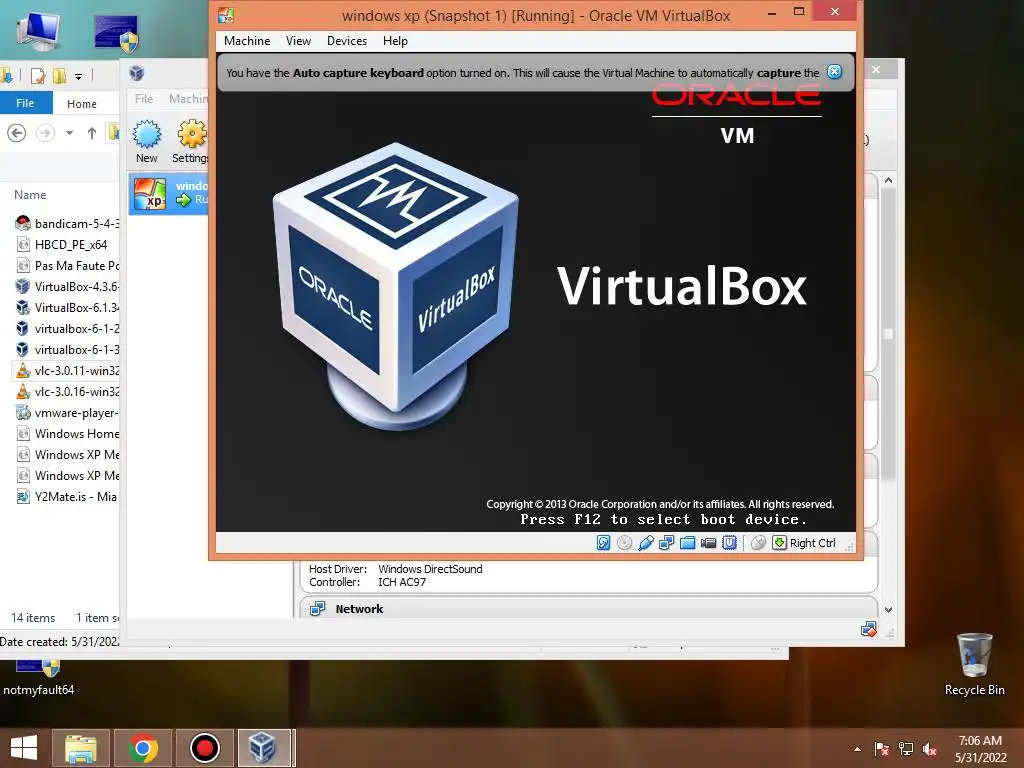This screenshot has height=768, width=1024.
Task: Select the Y2Mate.is - Mia file
Action: click(x=67, y=496)
